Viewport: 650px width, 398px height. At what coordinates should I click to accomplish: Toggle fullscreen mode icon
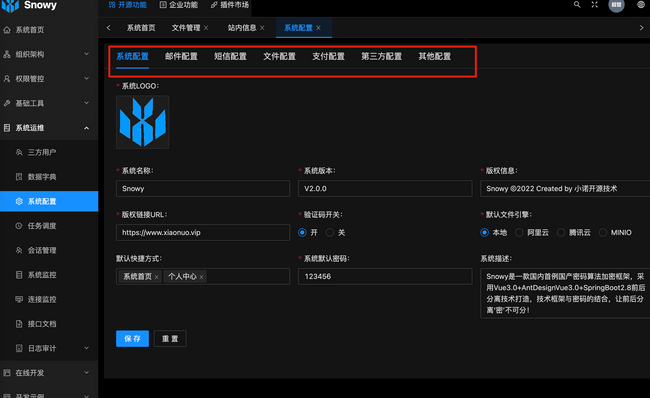594,5
